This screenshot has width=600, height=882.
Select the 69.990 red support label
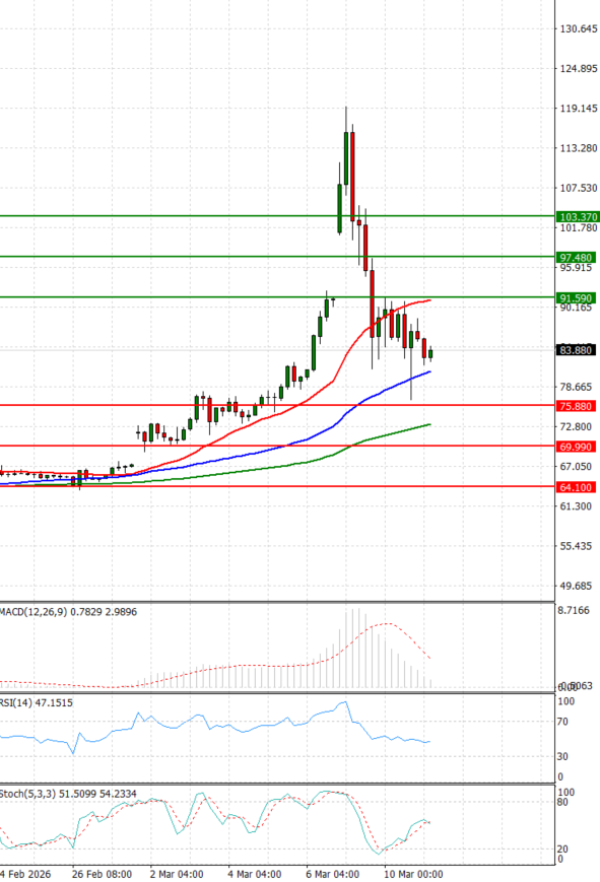[577, 446]
